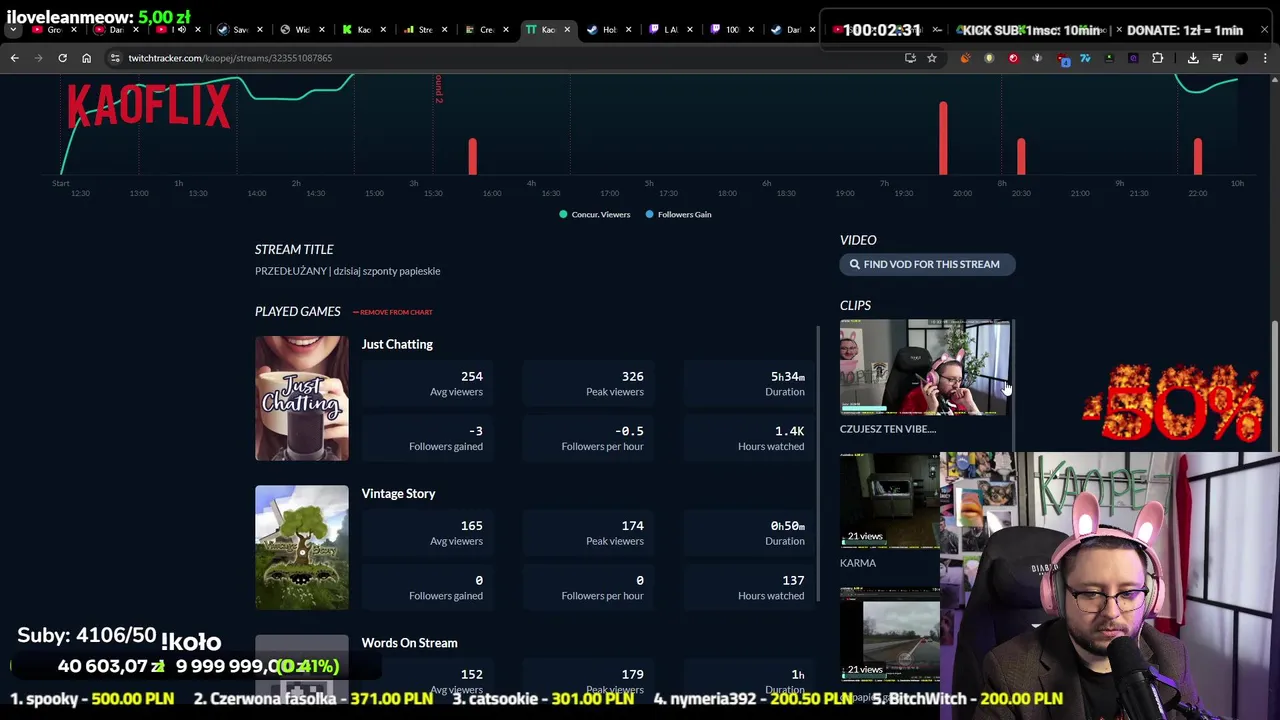
Task: Mute the tab playing audio via speaker icon
Action: click(x=181, y=30)
